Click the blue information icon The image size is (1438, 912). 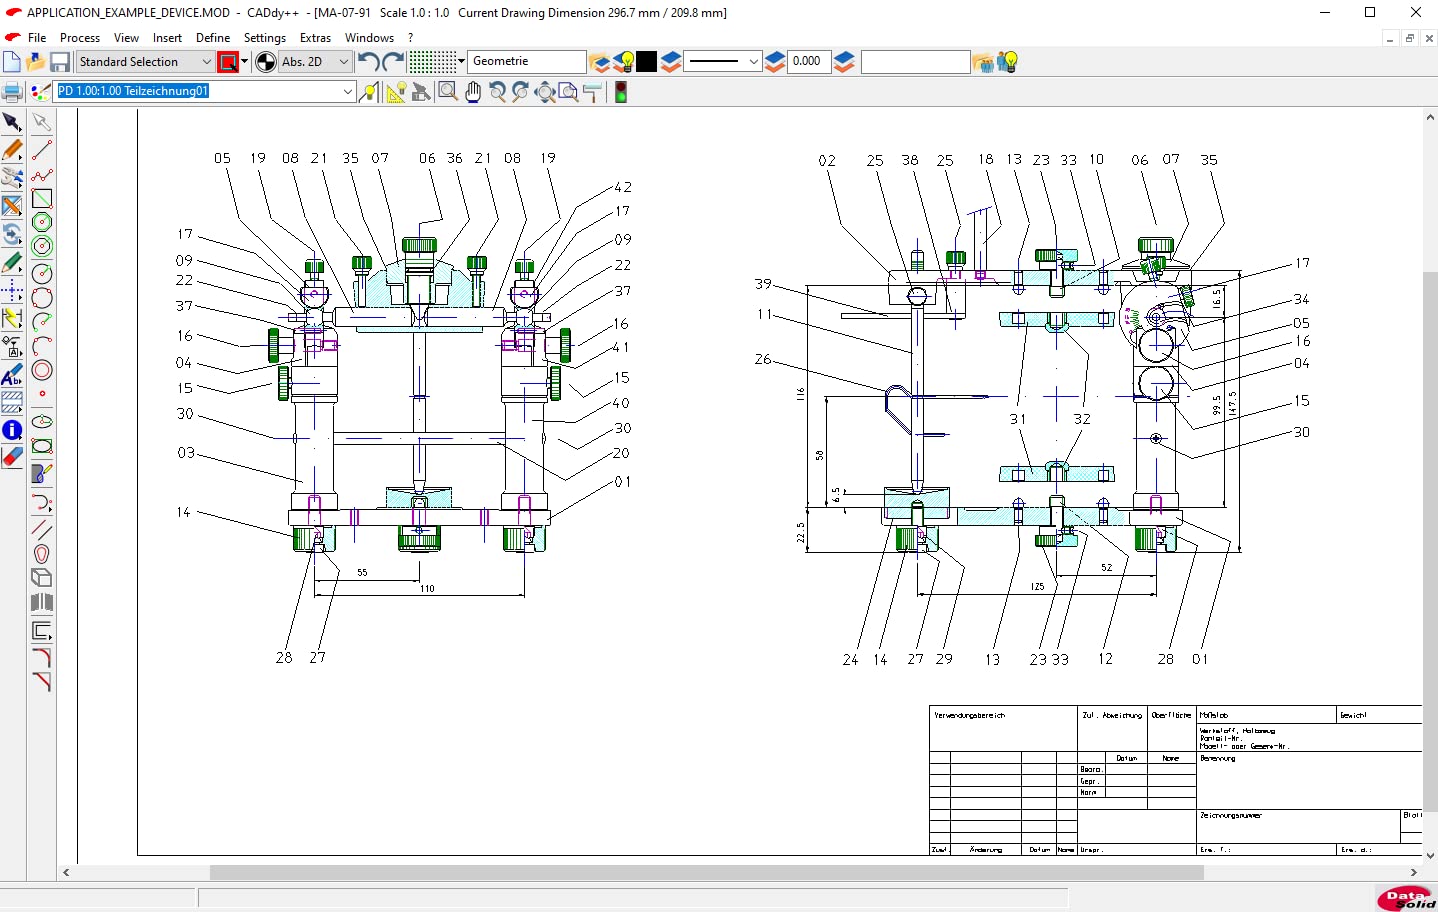[x=13, y=430]
